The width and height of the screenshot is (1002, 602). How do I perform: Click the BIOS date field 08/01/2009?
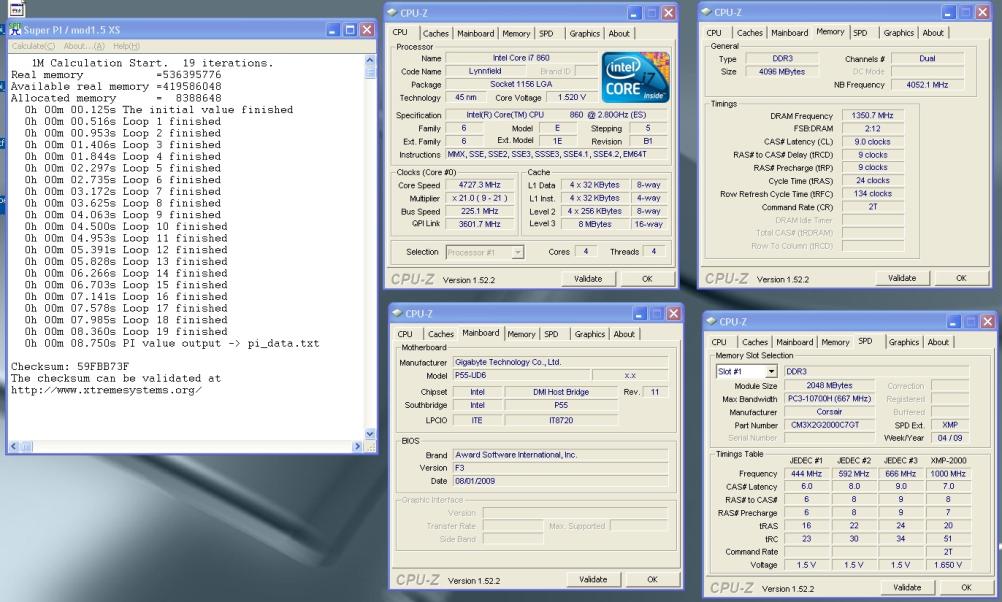tap(560, 481)
